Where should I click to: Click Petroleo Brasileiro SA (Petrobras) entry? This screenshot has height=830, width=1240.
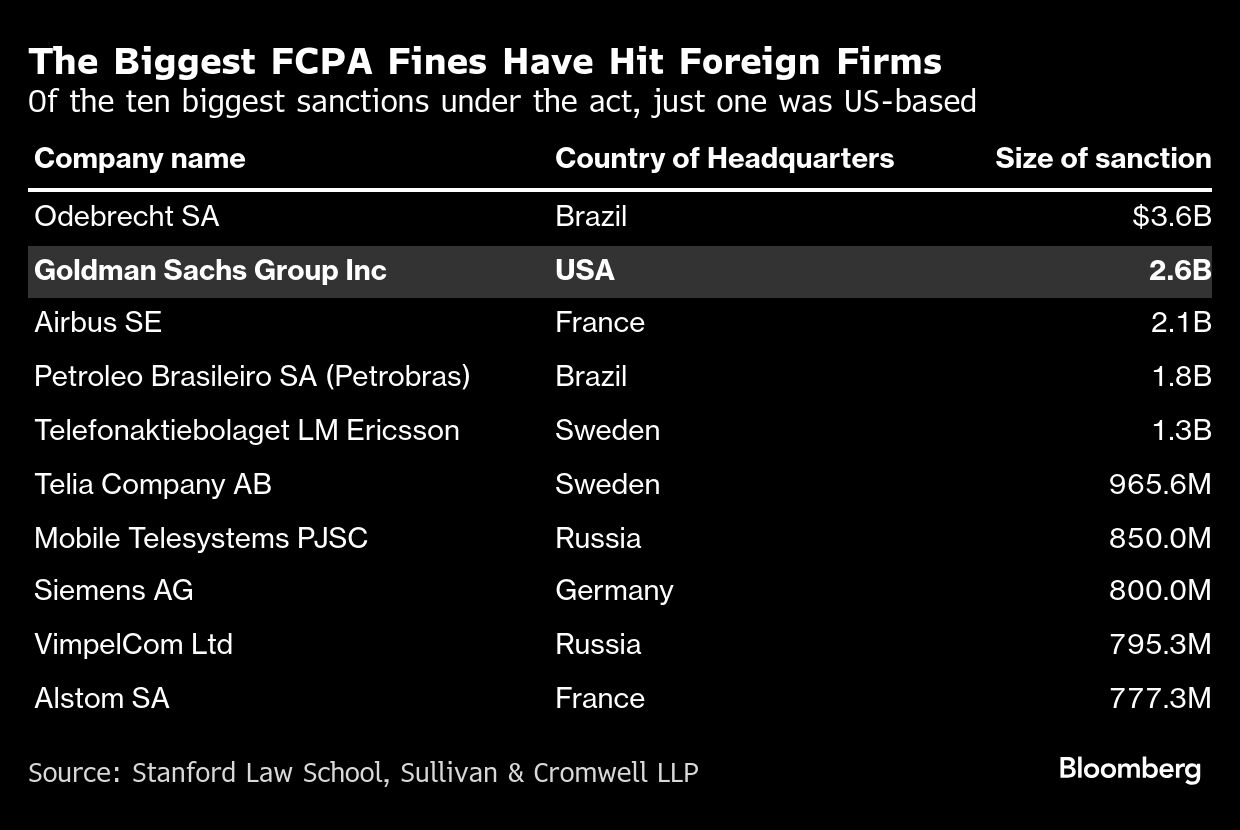coord(251,376)
